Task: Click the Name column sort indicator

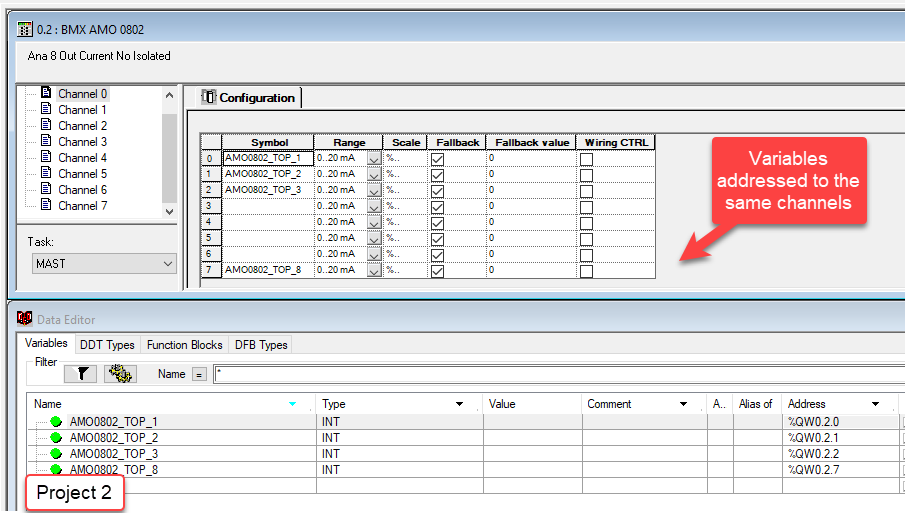Action: click(x=293, y=404)
